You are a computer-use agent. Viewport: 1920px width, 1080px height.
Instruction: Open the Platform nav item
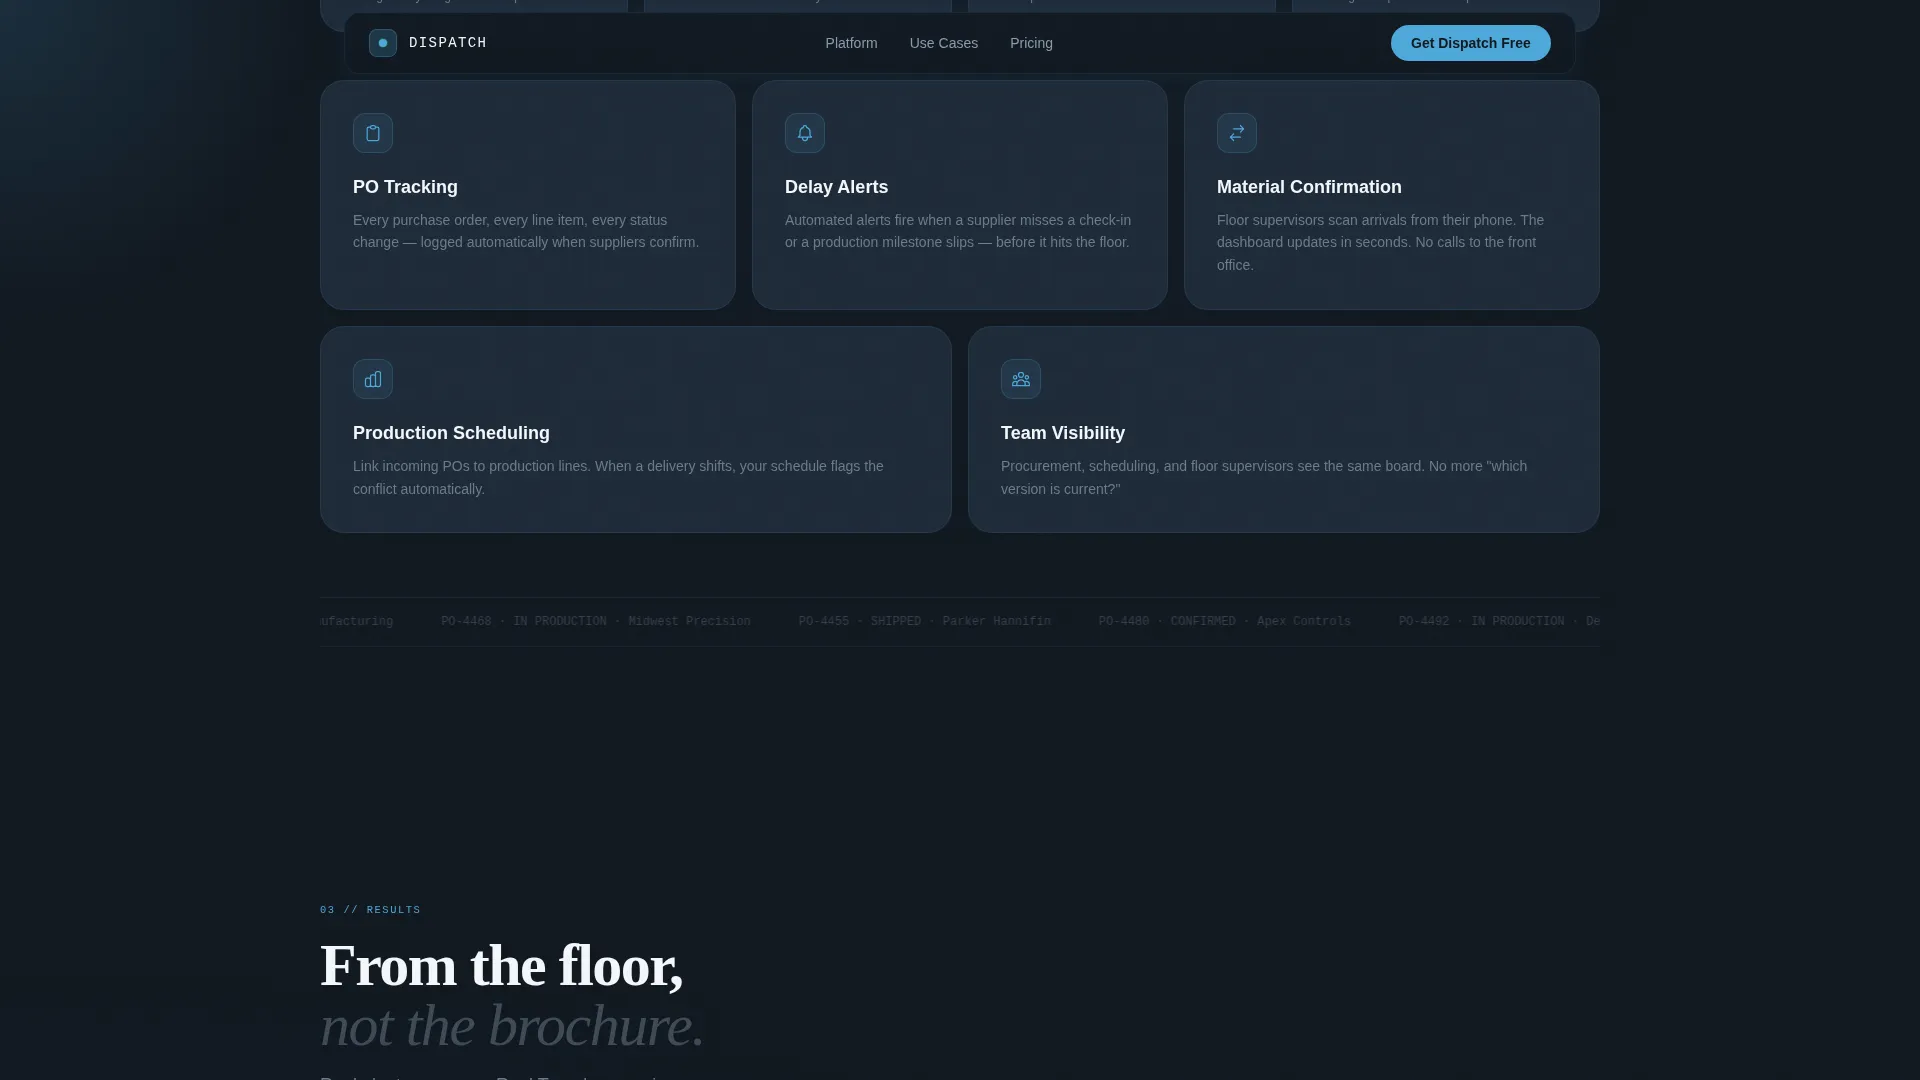coord(851,43)
